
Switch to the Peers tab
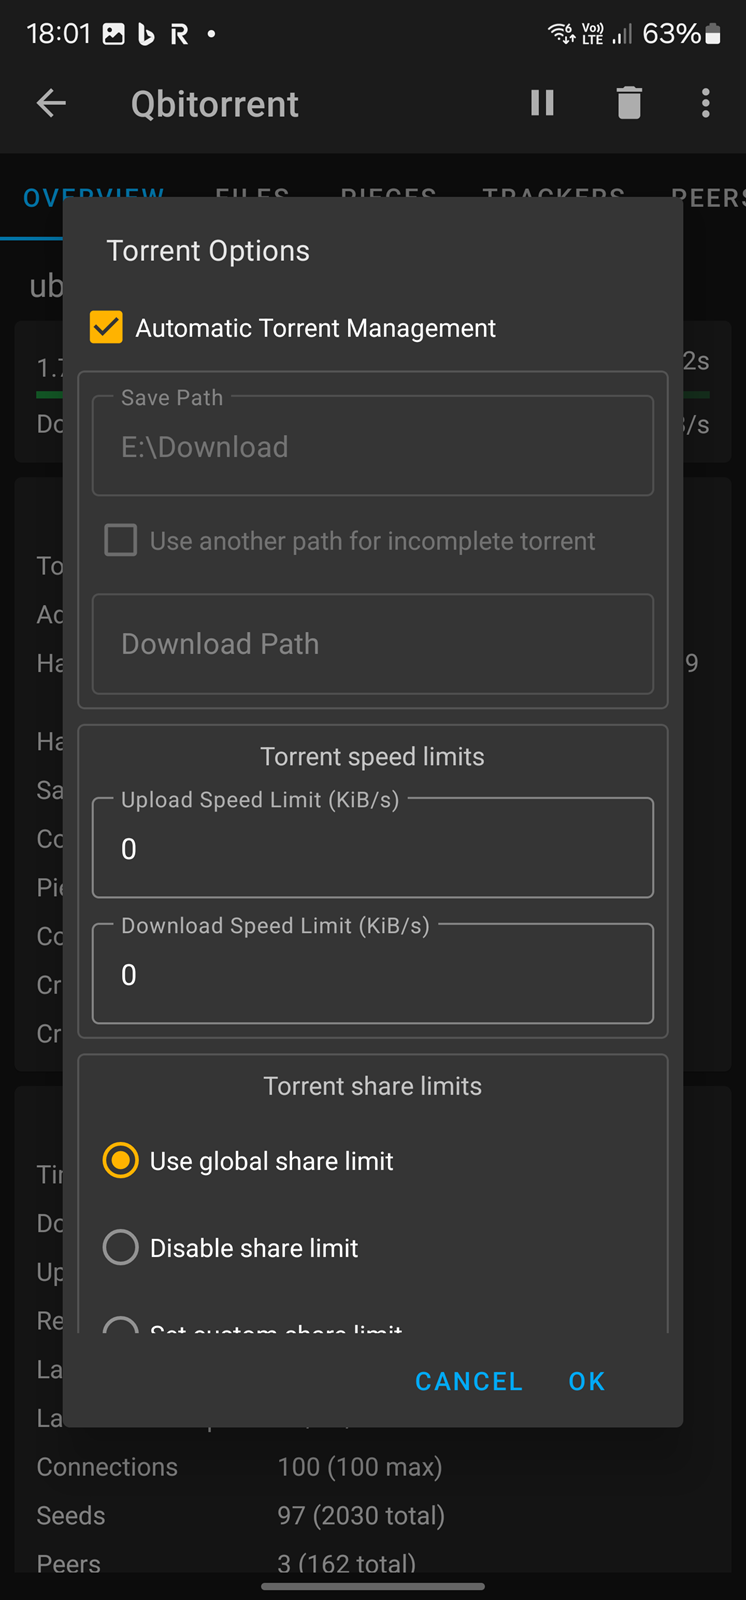pyautogui.click(x=708, y=197)
